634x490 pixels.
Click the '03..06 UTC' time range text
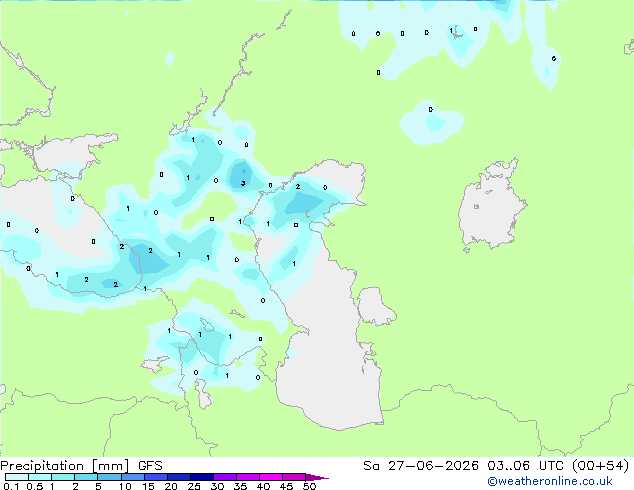click(x=525, y=465)
